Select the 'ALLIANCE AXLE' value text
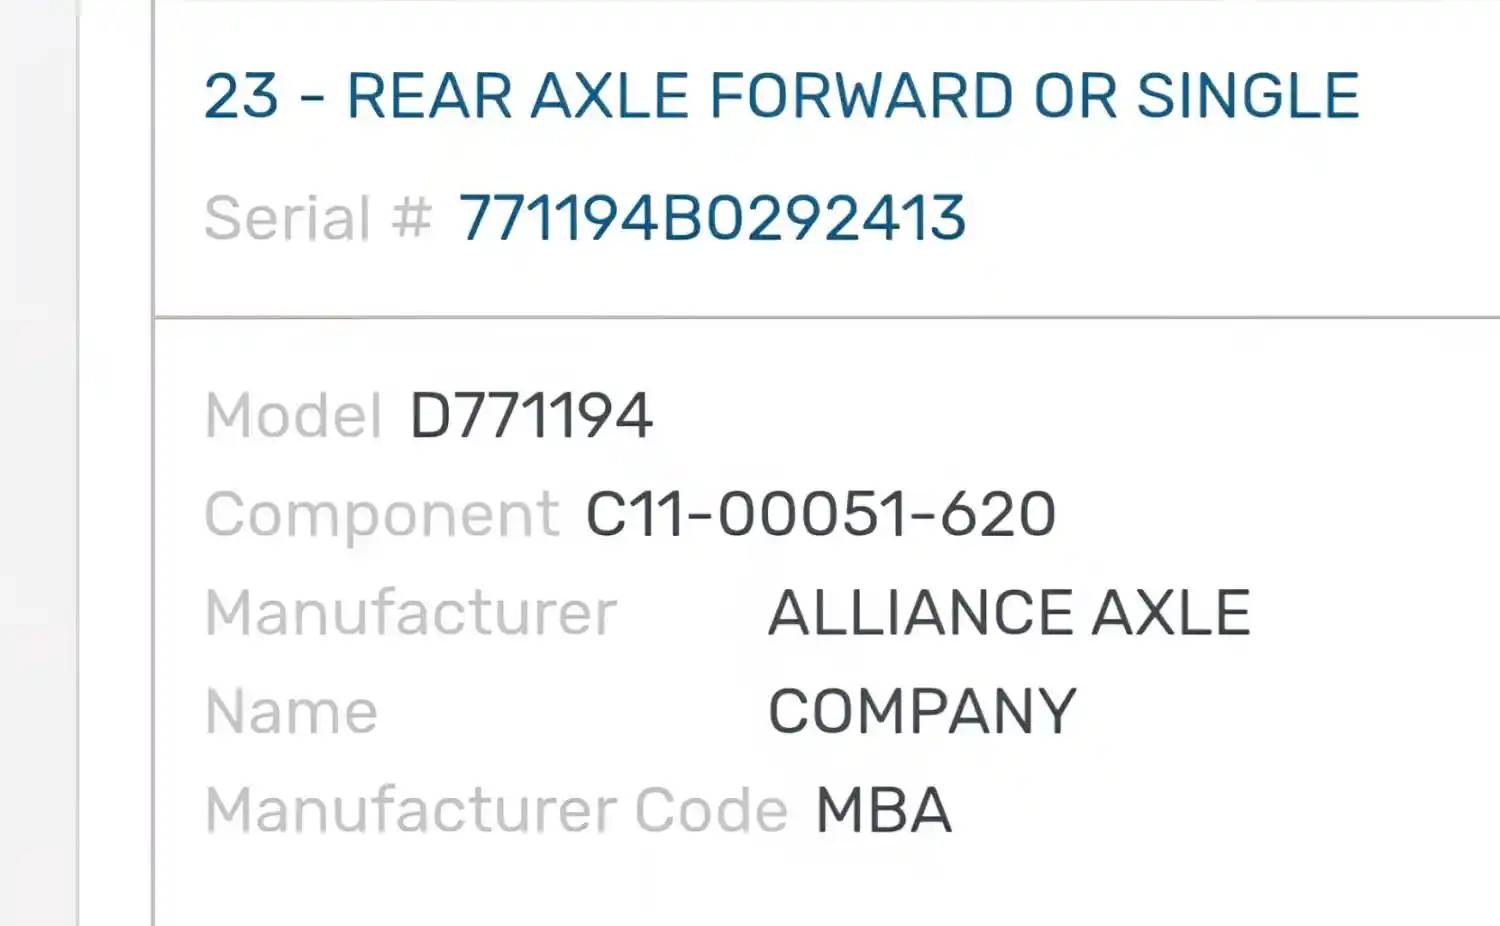1500x926 pixels. pos(1008,612)
